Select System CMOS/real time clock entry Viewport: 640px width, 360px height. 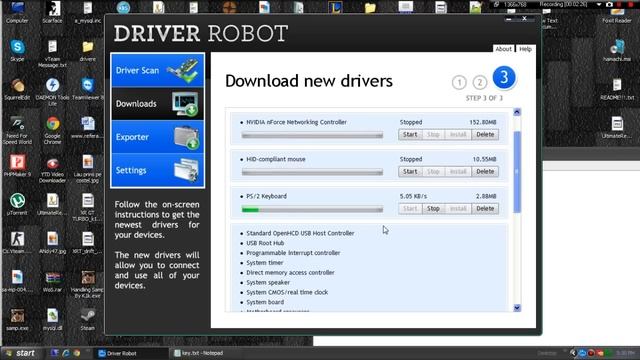click(287, 292)
